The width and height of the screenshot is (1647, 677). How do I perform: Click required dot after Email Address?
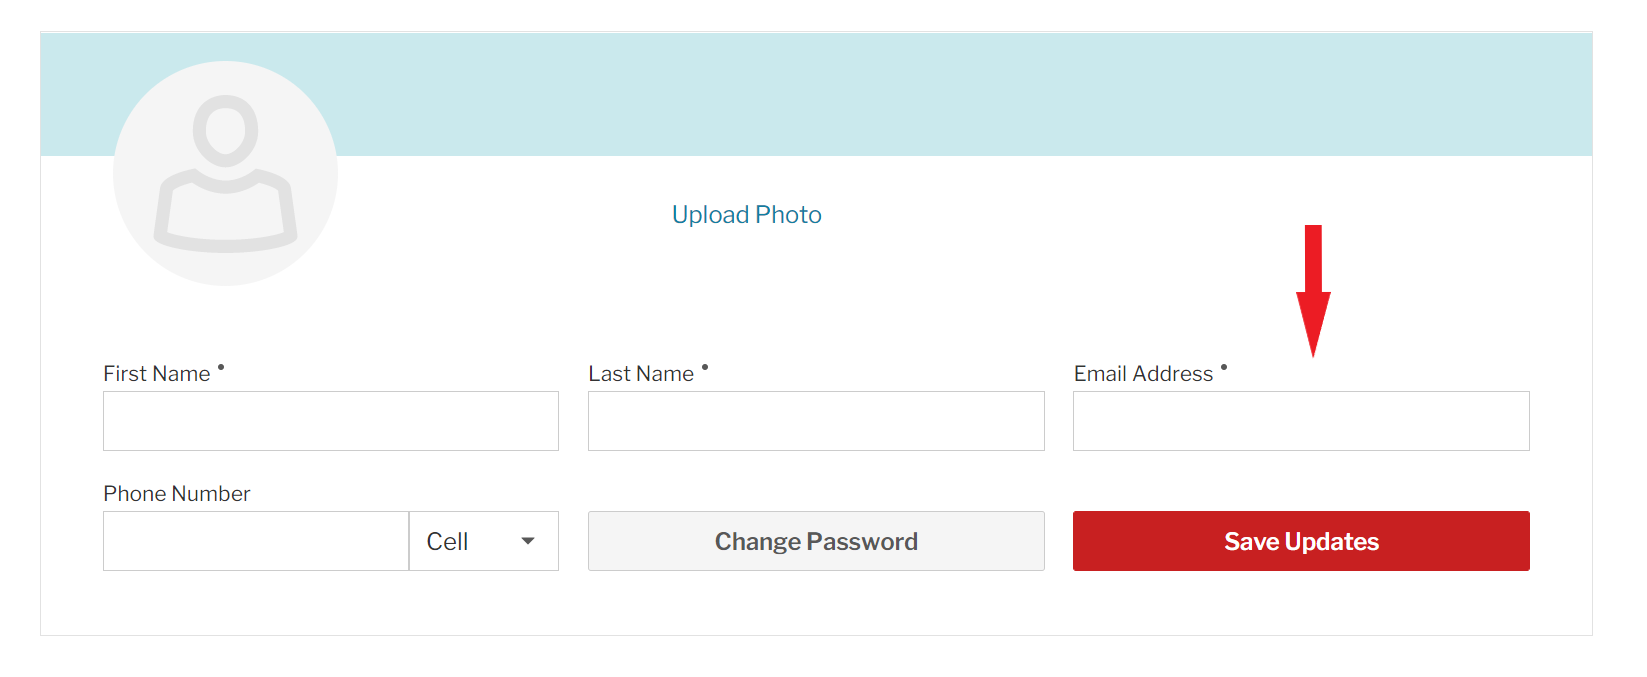click(x=1224, y=368)
